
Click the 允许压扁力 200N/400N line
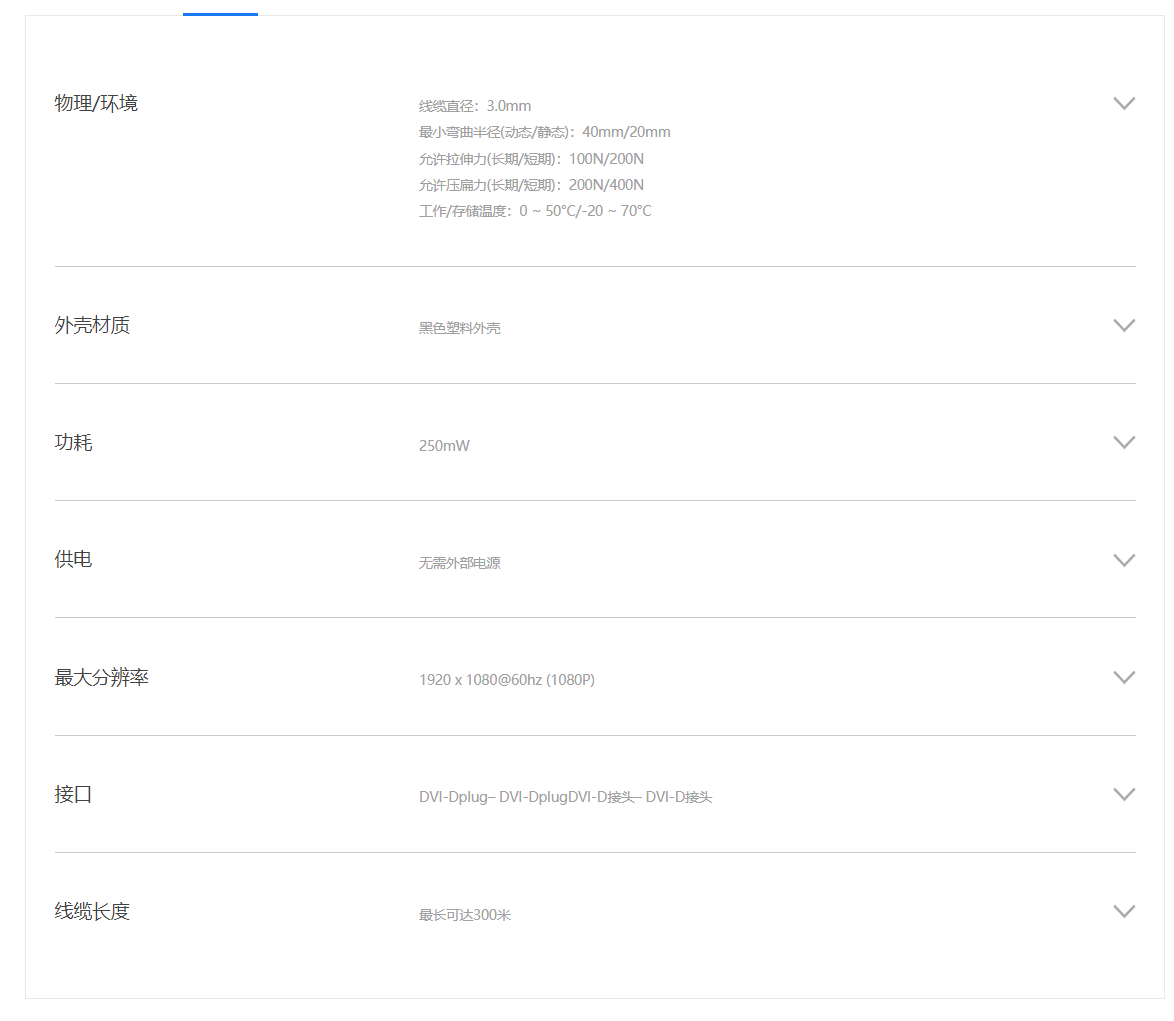pos(531,185)
